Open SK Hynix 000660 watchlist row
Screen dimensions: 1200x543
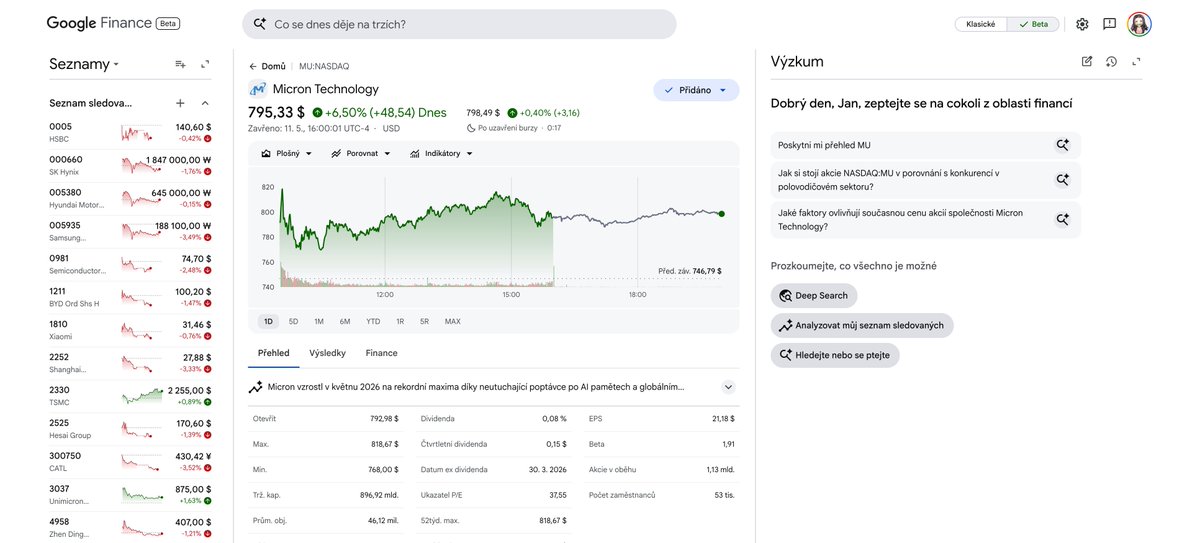(x=130, y=165)
